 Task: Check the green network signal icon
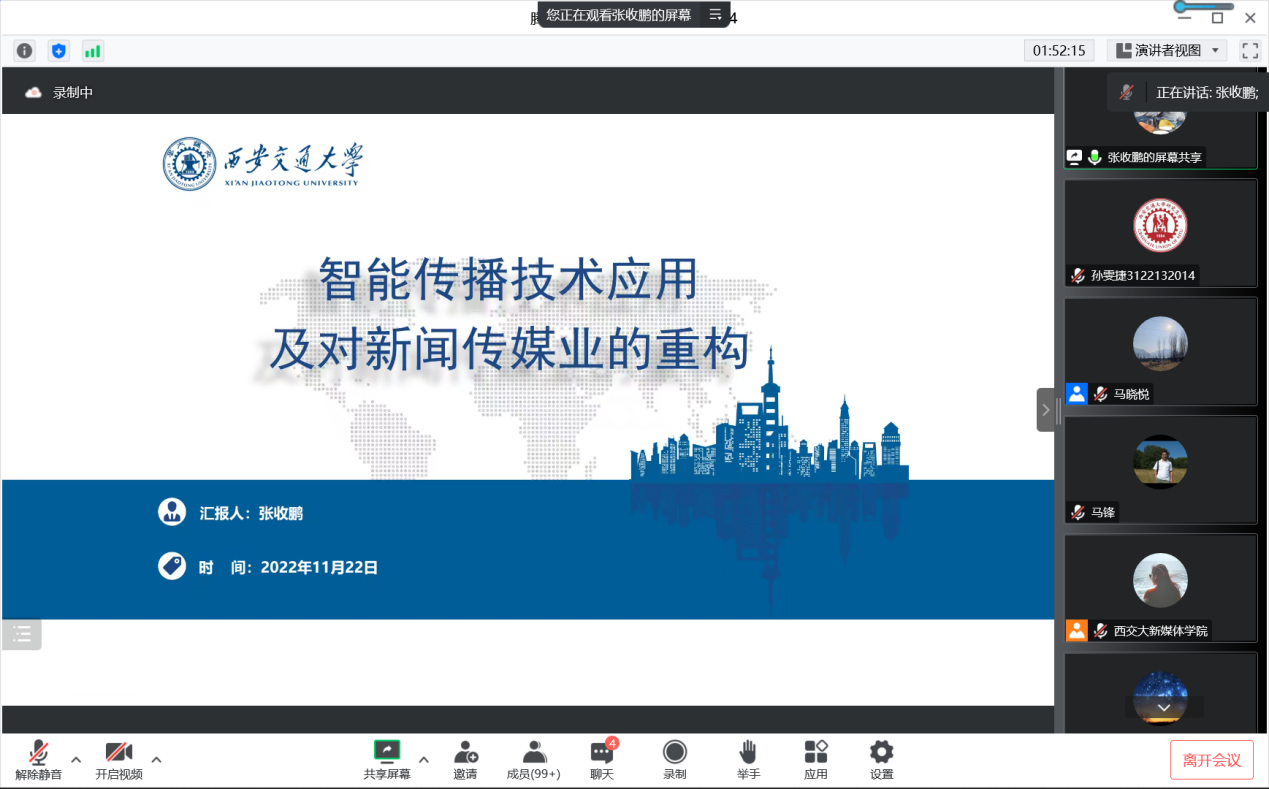tap(92, 51)
